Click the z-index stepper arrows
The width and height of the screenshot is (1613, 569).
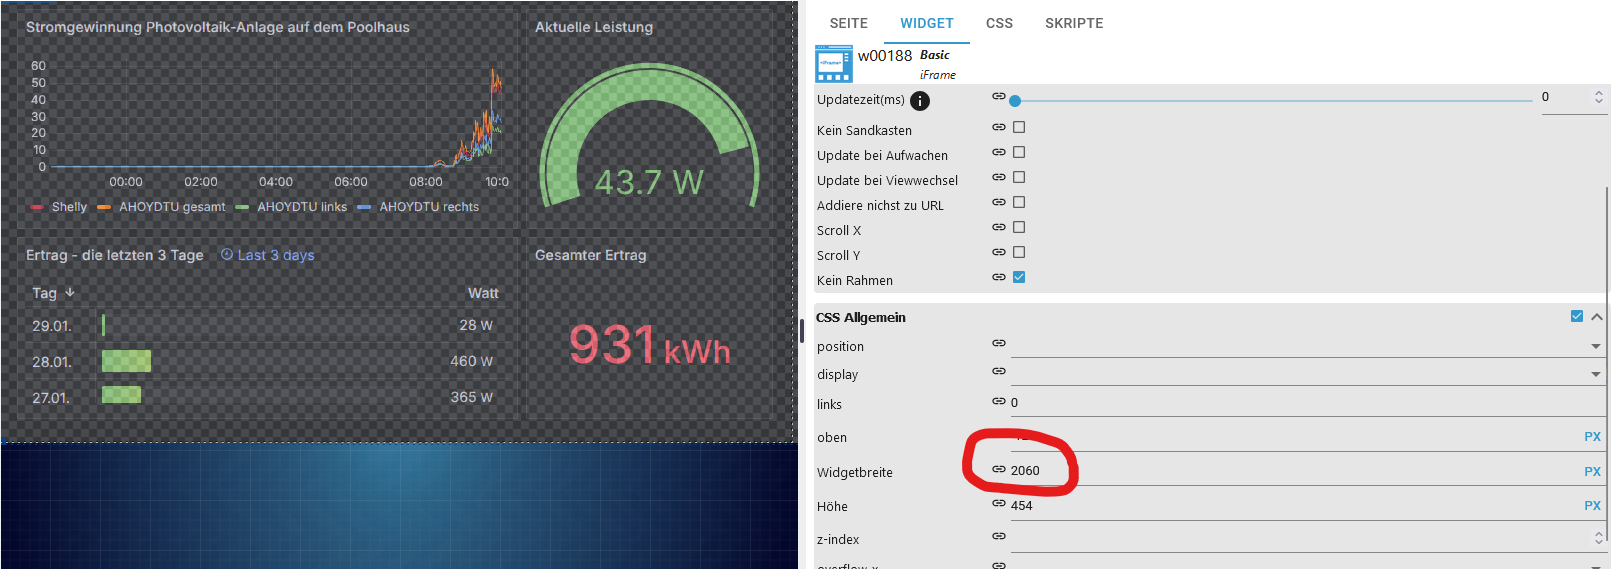1599,538
